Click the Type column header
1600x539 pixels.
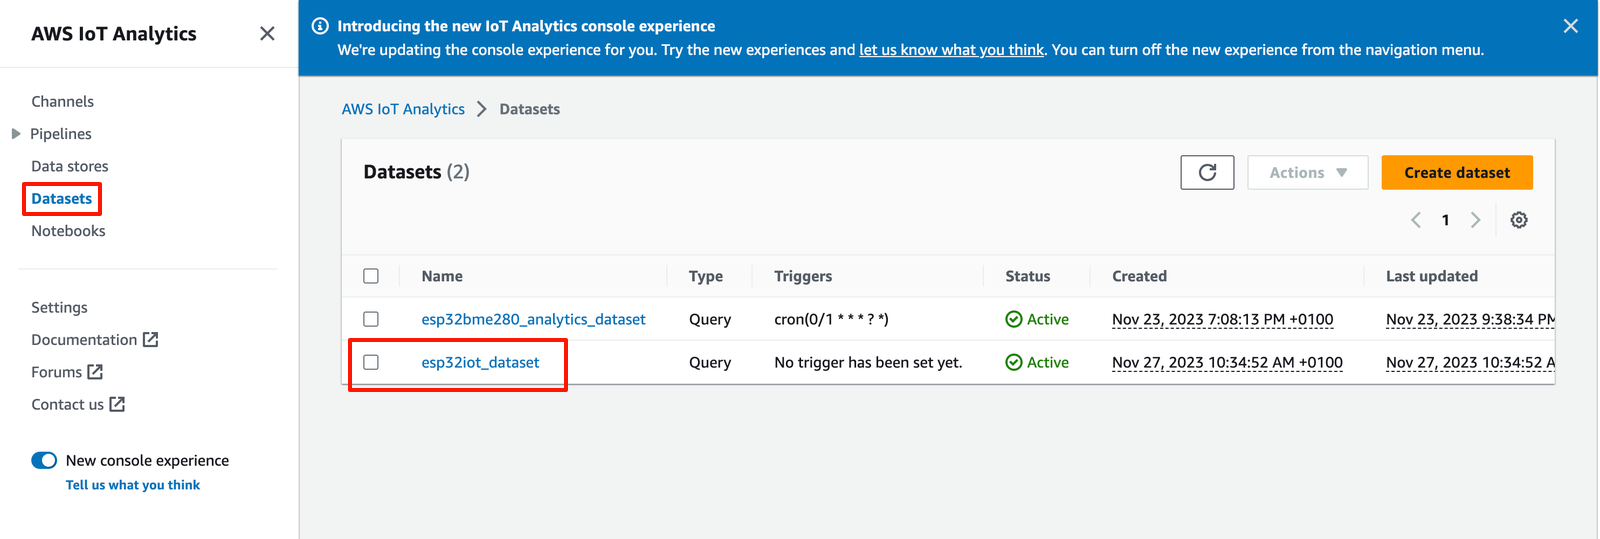click(706, 276)
